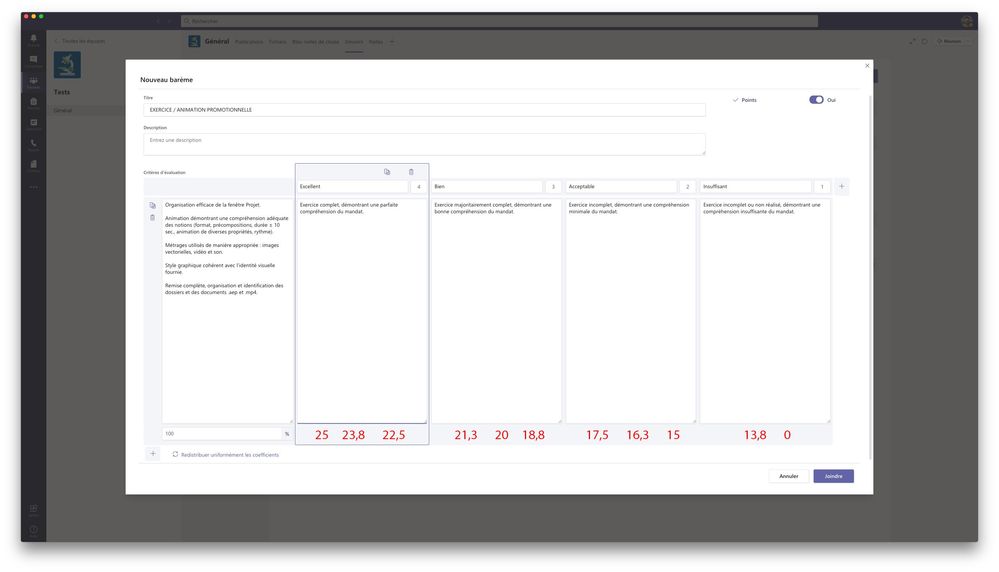The image size is (999, 572).
Task: Open Apps store icon in sidebar
Action: [34, 509]
